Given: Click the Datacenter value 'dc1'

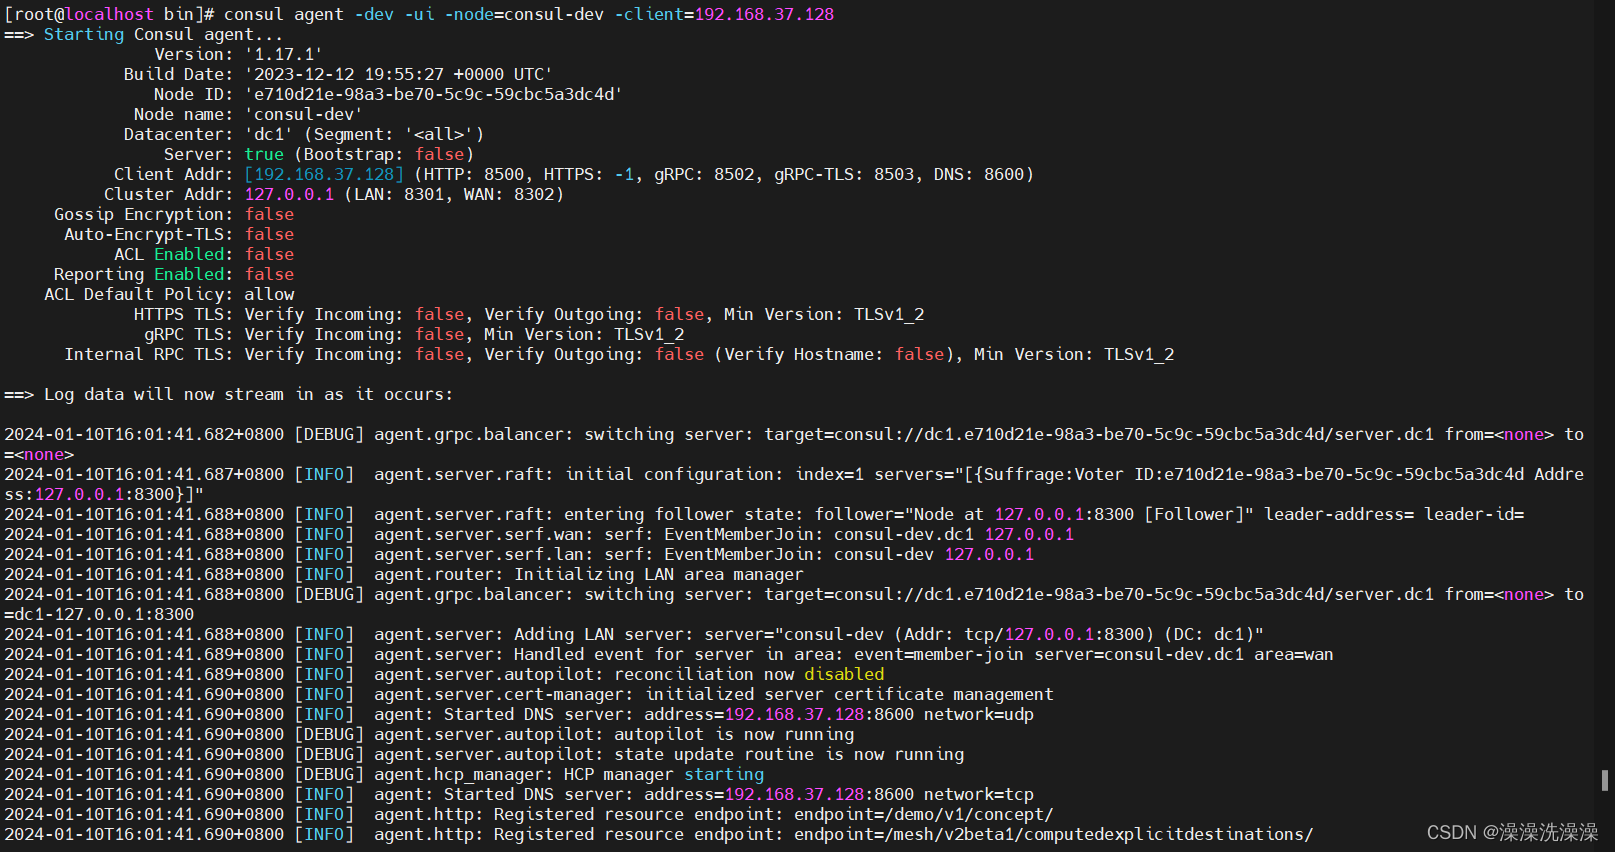Looking at the screenshot, I should 269,134.
